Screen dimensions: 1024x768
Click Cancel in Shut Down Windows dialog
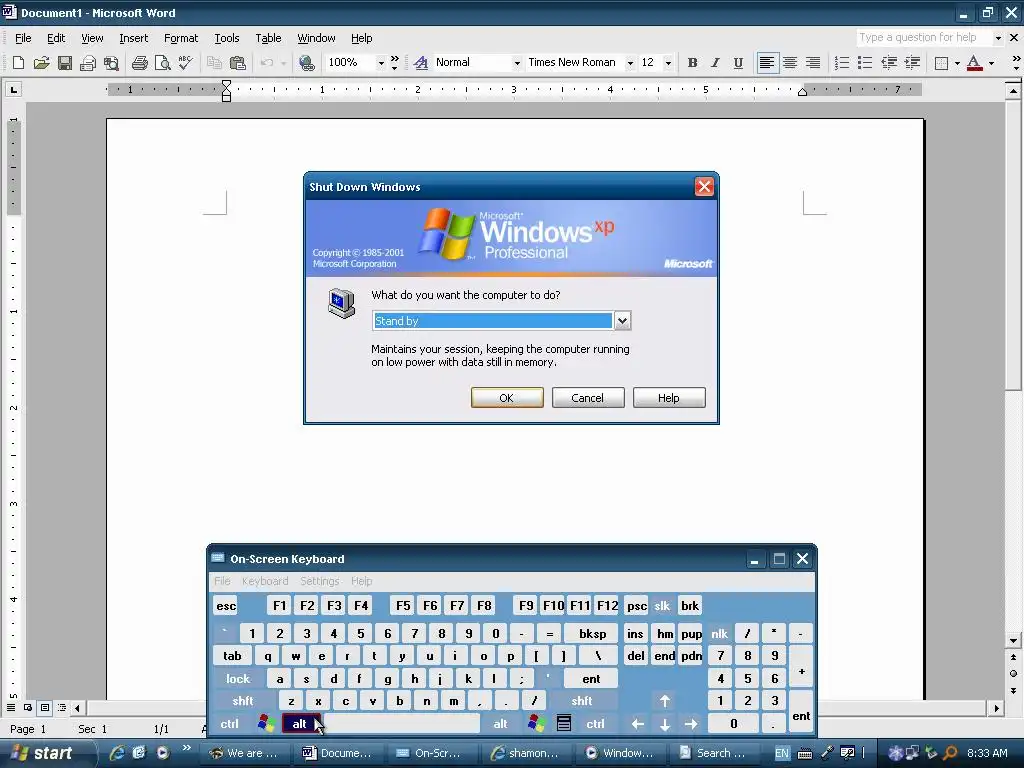588,398
